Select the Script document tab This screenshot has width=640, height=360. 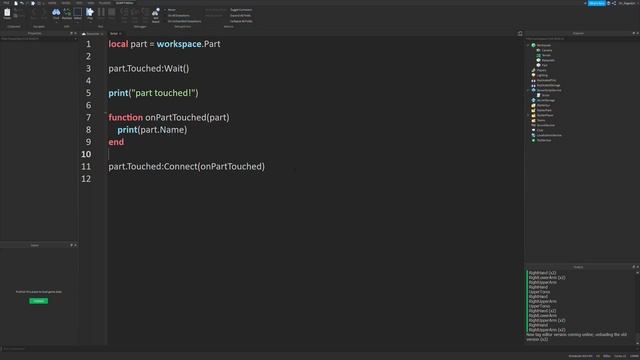(x=114, y=33)
